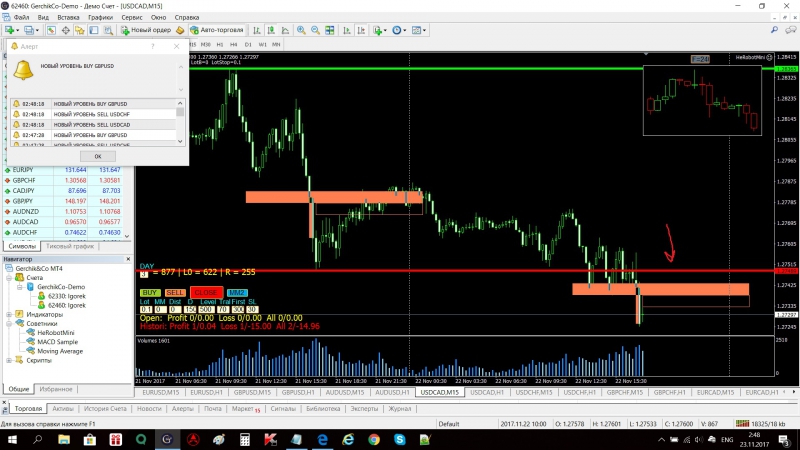Collapse the GerchikCo-Demo tree node
This screenshot has height=450, width=800.
20,287
